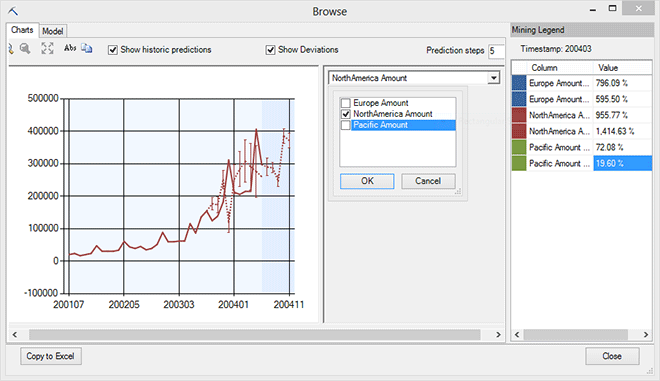The height and width of the screenshot is (381, 660).
Task: Minimize the Browse window
Action: (x=593, y=9)
